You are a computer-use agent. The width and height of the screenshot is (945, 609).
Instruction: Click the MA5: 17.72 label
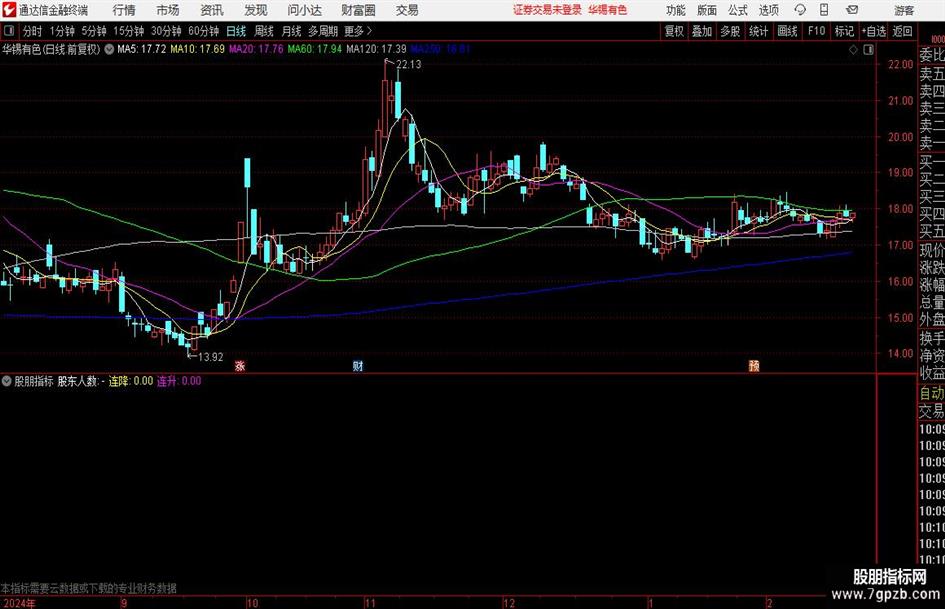(142, 49)
